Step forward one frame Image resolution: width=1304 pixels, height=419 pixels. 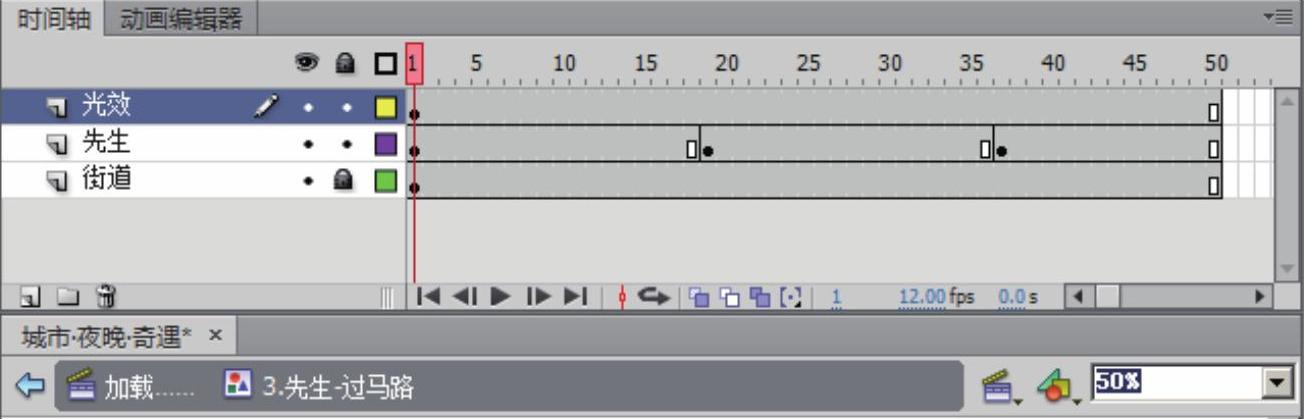538,296
